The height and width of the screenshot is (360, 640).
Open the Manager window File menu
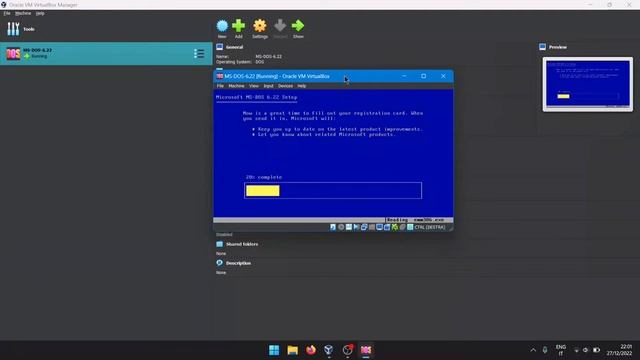pyautogui.click(x=7, y=13)
